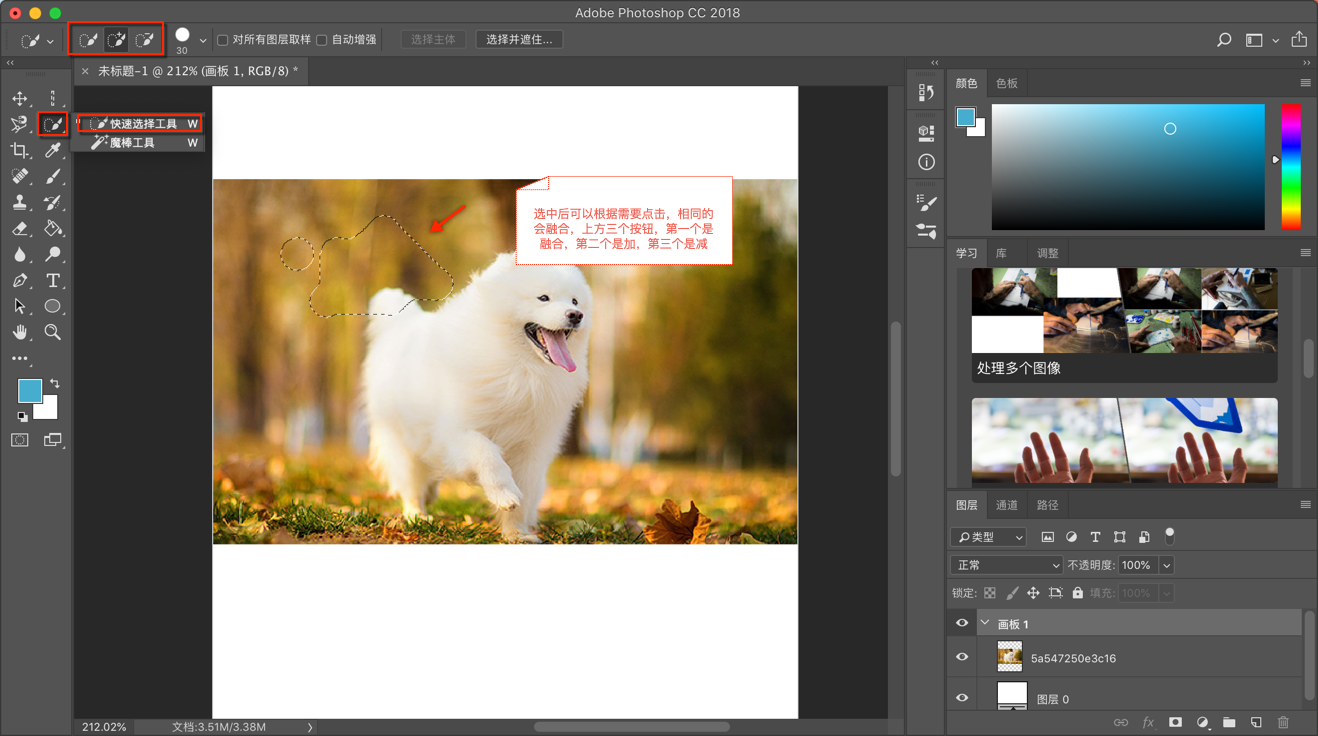Hide the 5a547250e3c16 layer

962,657
